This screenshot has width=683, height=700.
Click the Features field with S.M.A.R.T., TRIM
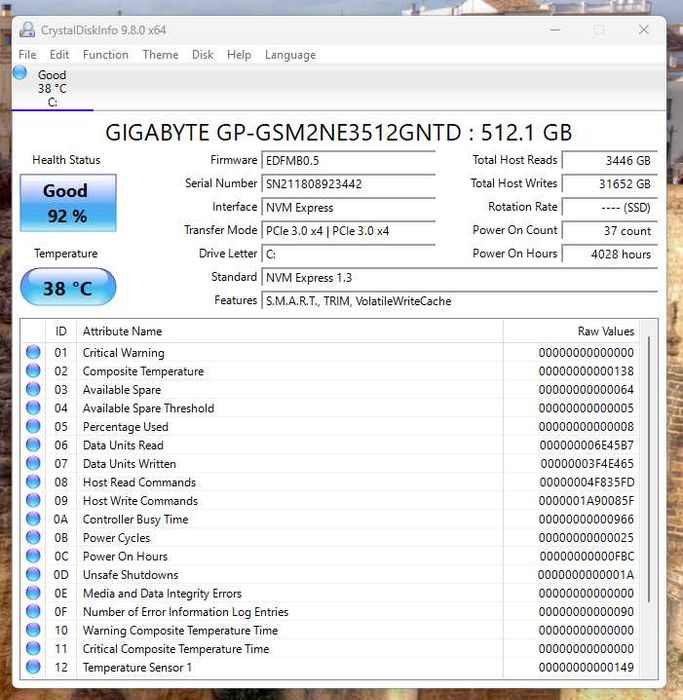pos(459,301)
